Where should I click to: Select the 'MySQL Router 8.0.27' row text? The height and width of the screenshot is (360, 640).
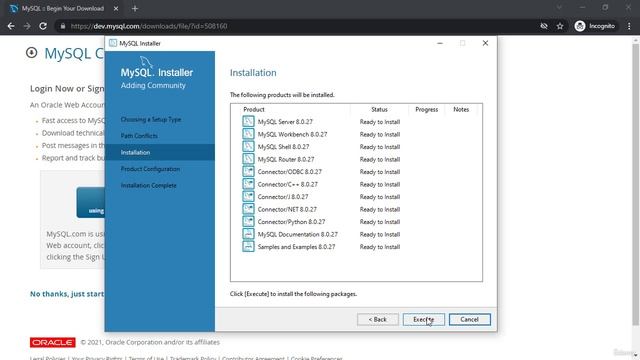[x=286, y=159]
